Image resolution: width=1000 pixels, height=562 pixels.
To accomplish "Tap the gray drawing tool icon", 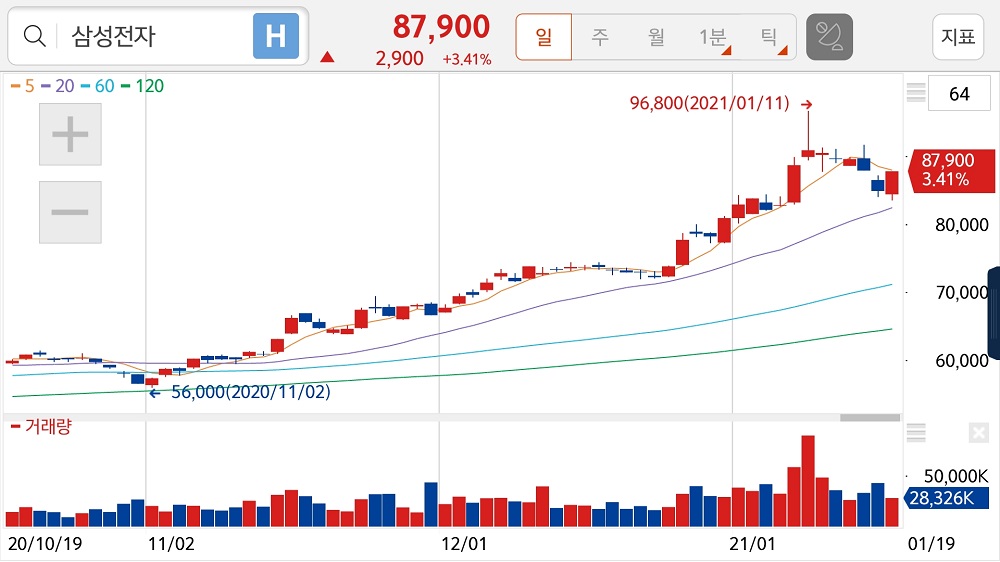I will click(x=829, y=37).
